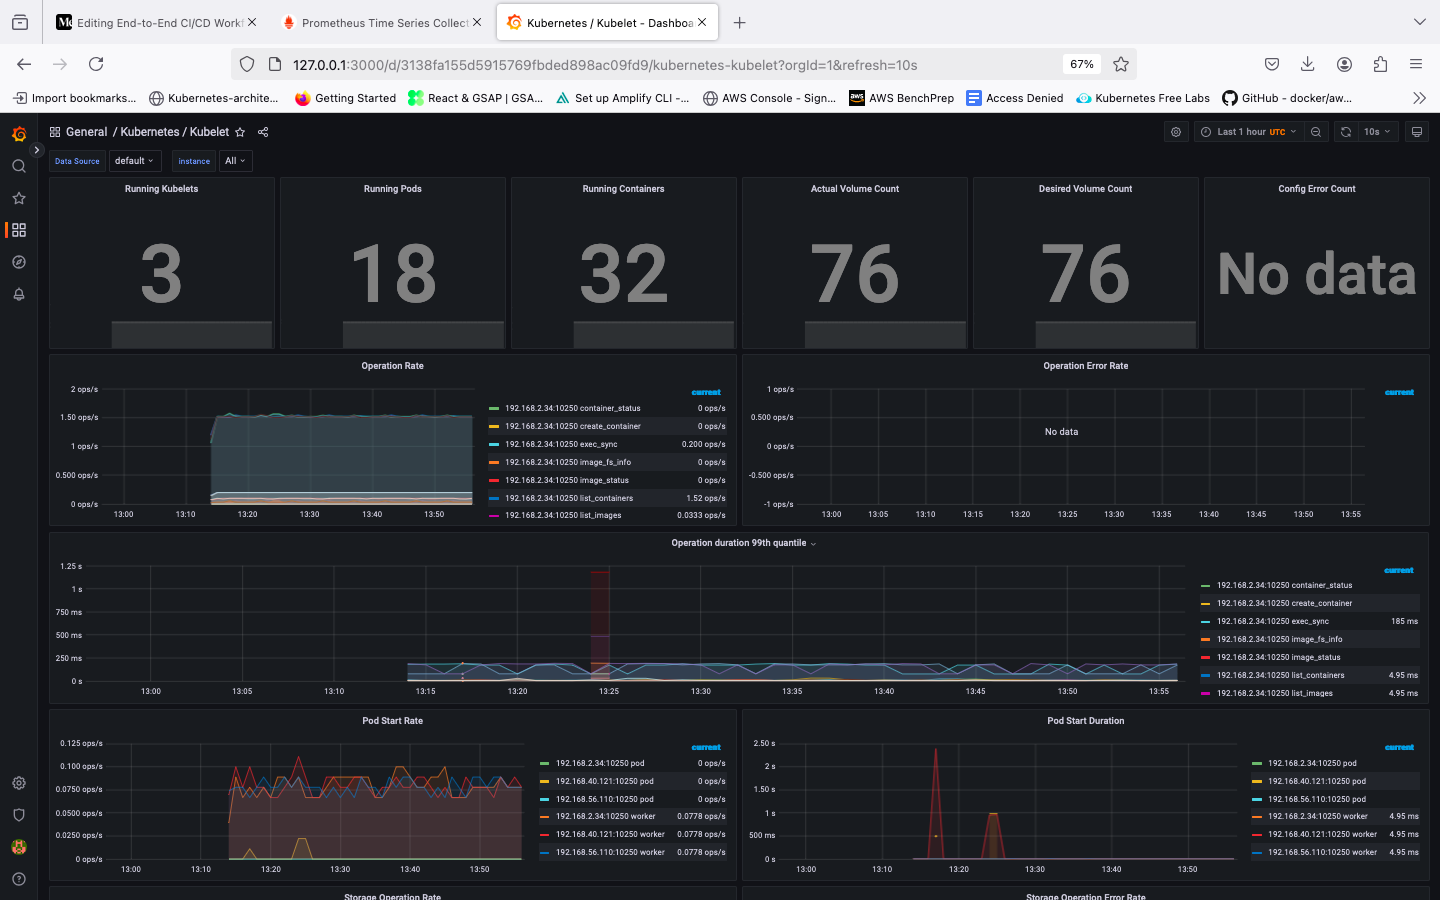Zoom out time range
Viewport: 1440px width, 900px height.
click(x=1316, y=132)
